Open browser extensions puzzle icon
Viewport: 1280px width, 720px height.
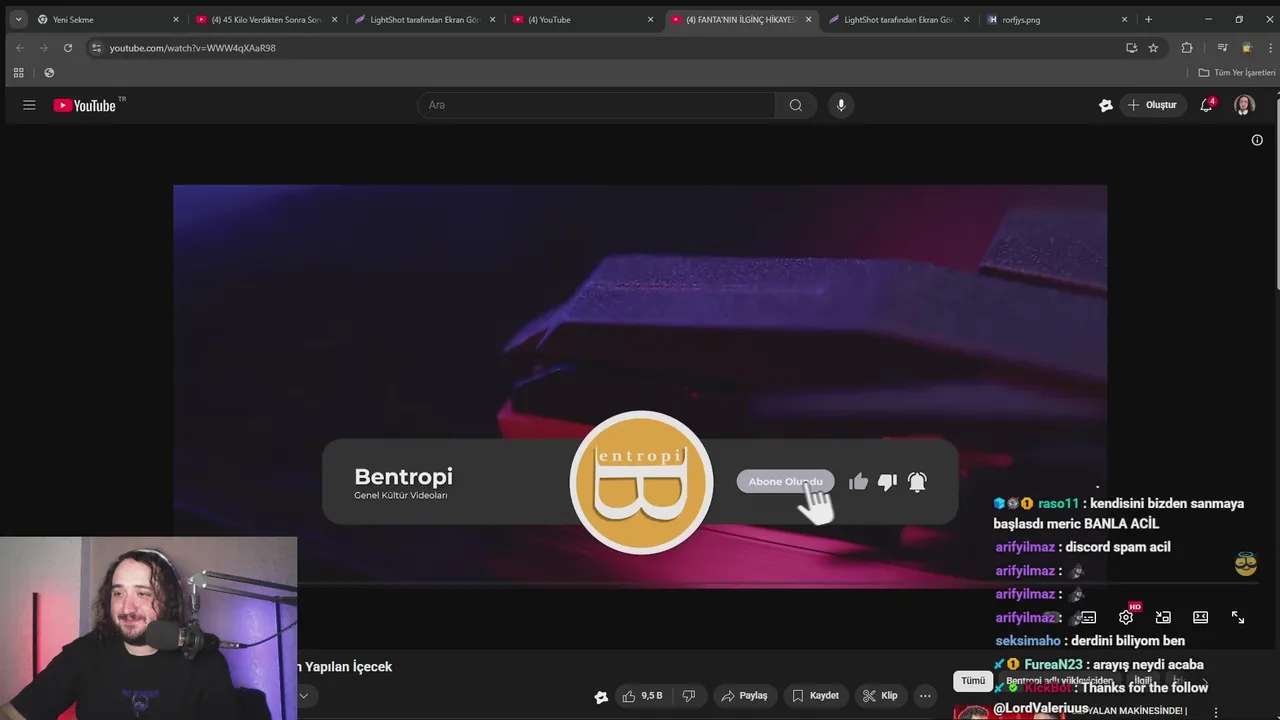tap(1187, 48)
